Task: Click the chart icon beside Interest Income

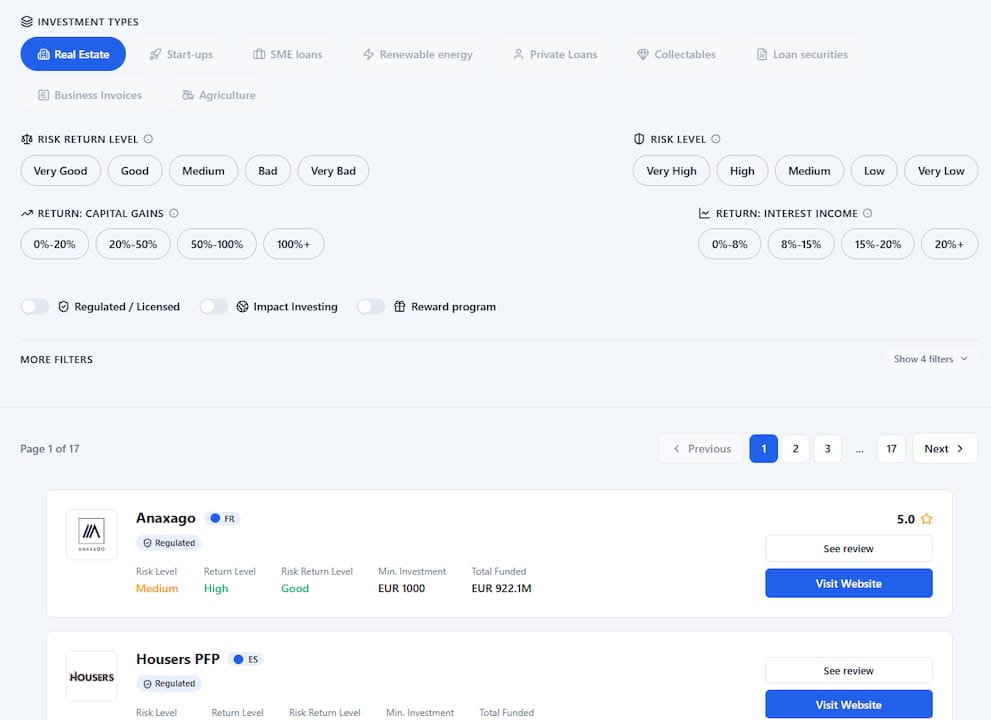Action: click(x=704, y=214)
